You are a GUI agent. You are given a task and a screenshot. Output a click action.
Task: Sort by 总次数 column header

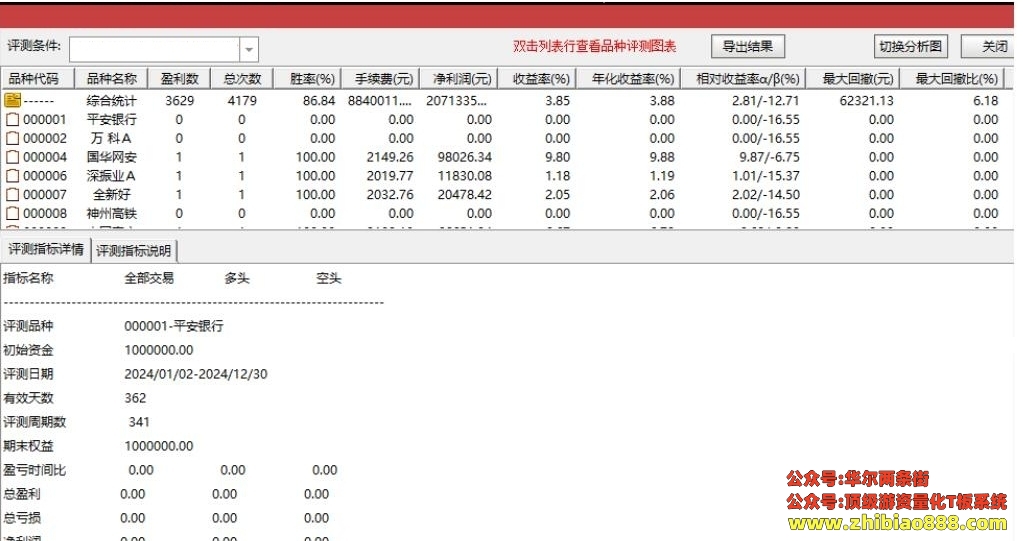click(242, 78)
